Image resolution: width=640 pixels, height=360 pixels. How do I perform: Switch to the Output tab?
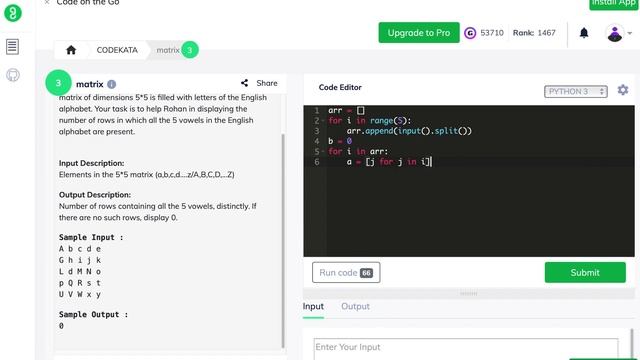pyautogui.click(x=355, y=307)
